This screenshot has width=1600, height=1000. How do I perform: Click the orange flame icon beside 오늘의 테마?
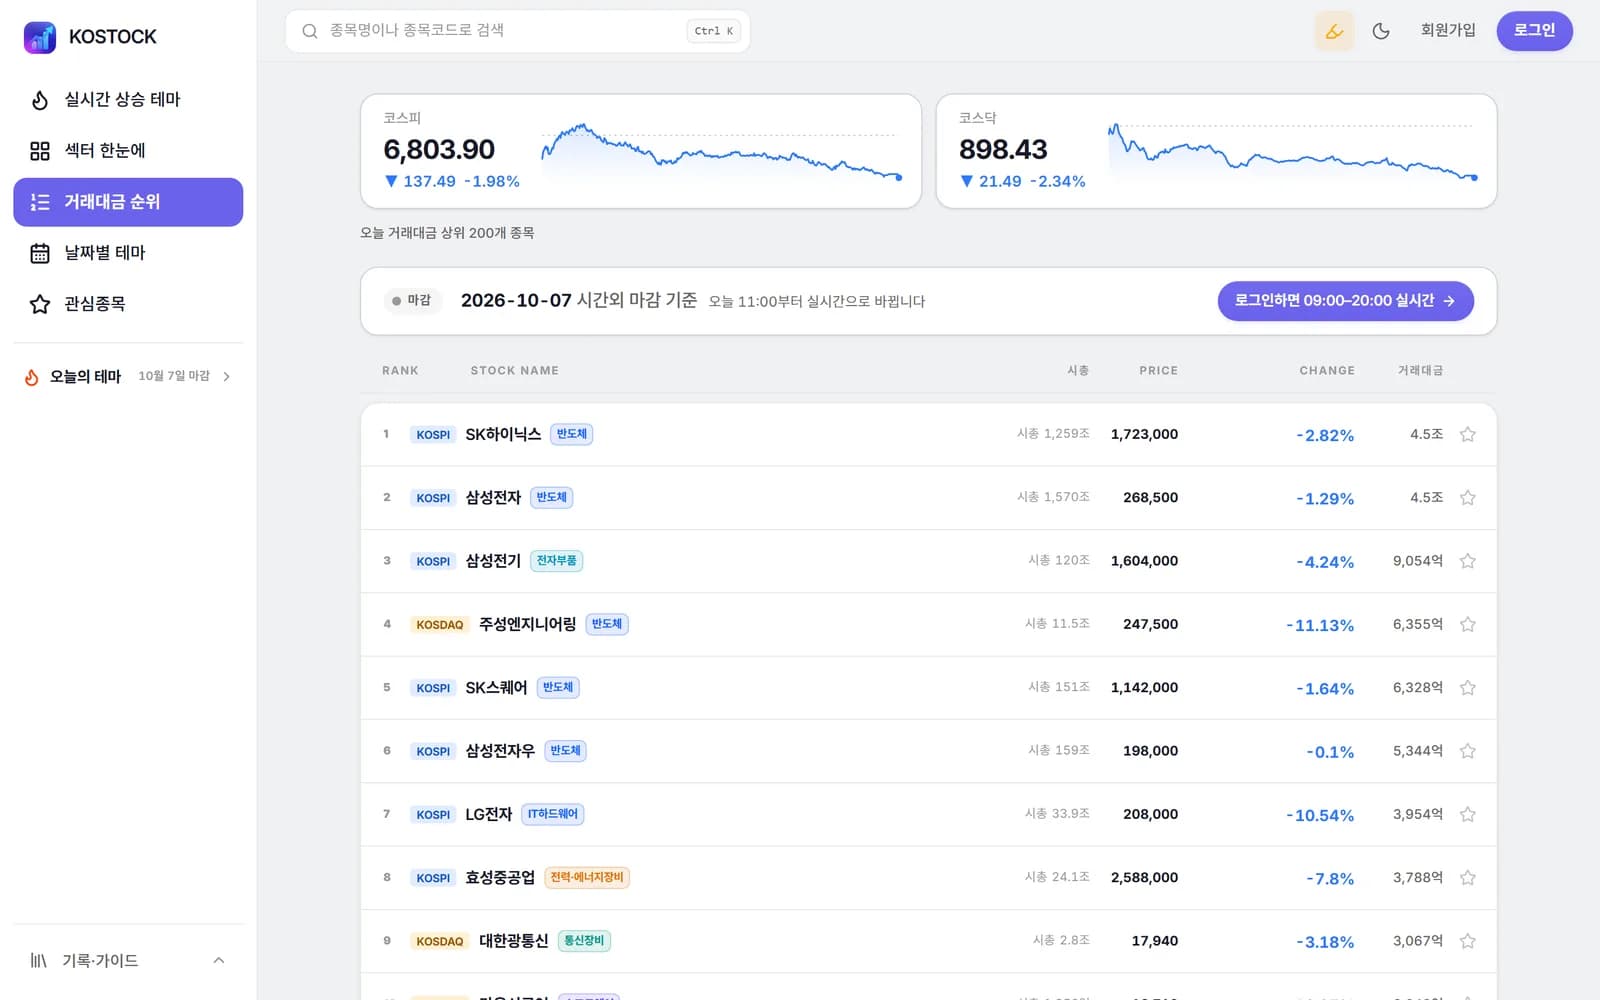32,377
